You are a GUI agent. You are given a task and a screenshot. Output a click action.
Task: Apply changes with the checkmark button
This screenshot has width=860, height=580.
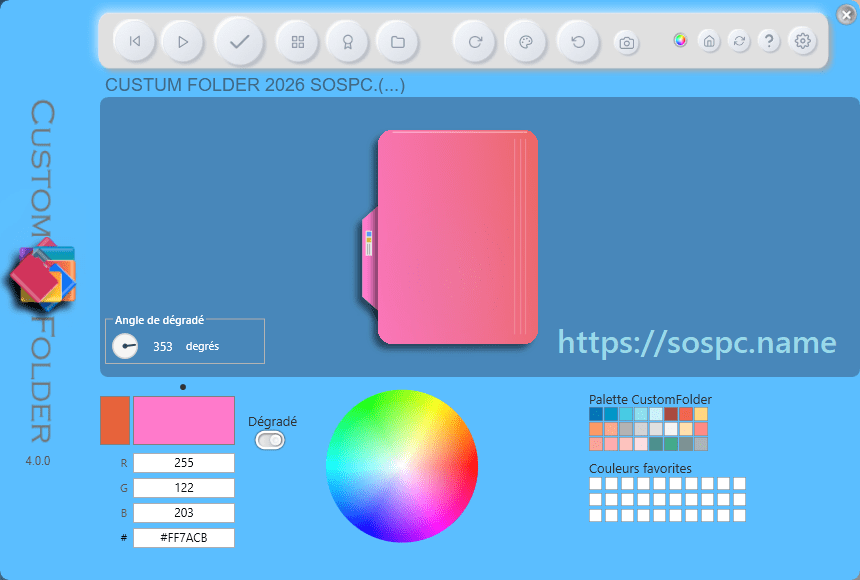coord(239,42)
